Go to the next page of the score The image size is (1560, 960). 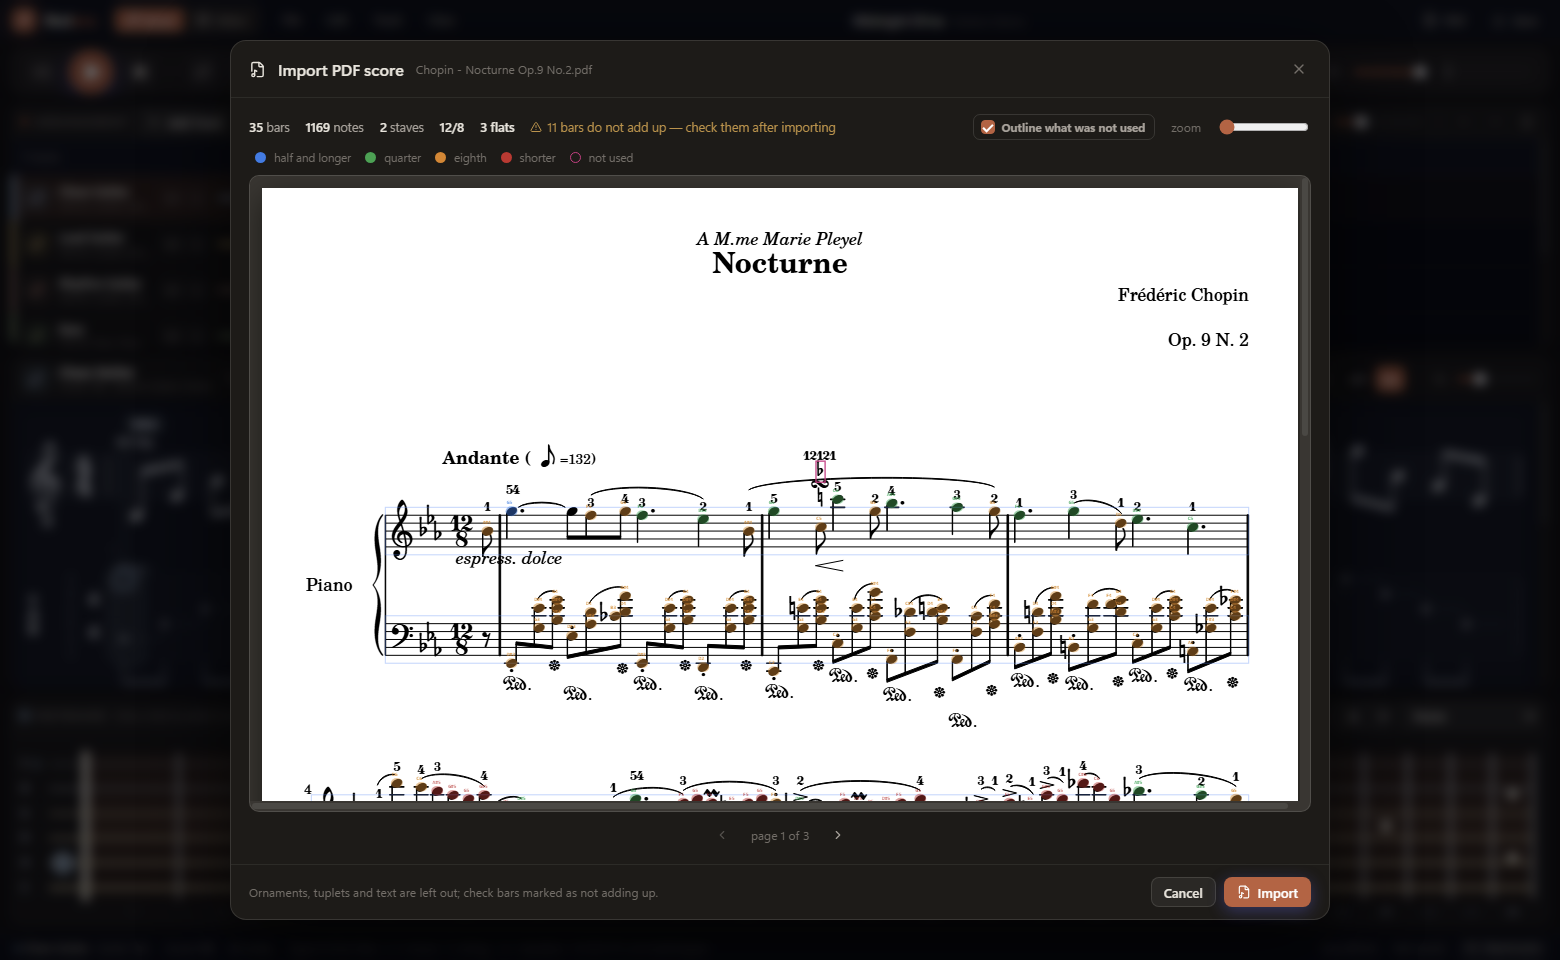(838, 835)
